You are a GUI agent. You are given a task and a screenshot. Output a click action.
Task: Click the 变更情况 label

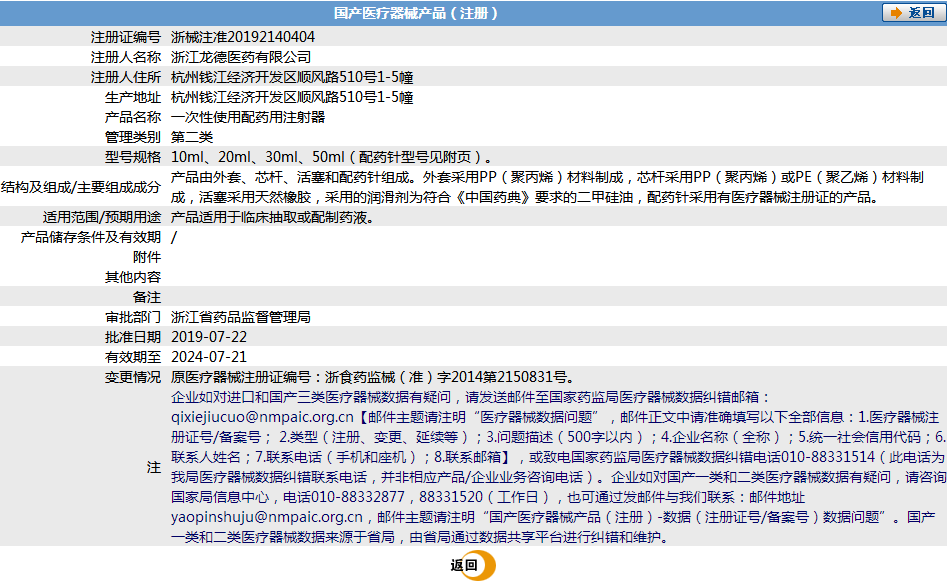point(133,377)
